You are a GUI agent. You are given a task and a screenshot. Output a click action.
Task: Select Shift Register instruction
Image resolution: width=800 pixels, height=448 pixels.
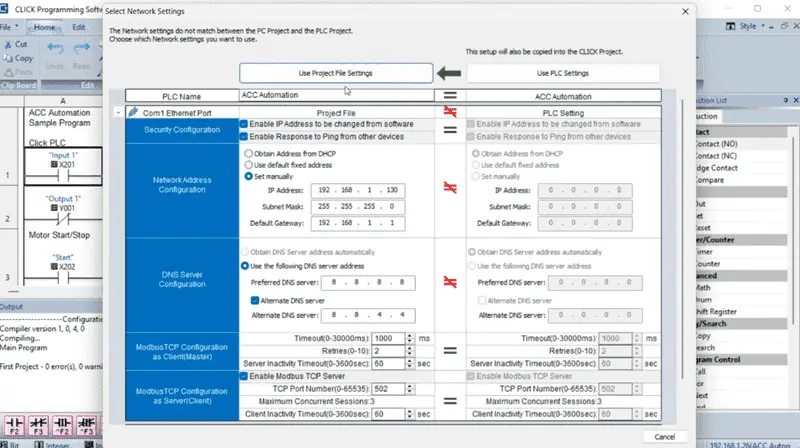pos(716,312)
